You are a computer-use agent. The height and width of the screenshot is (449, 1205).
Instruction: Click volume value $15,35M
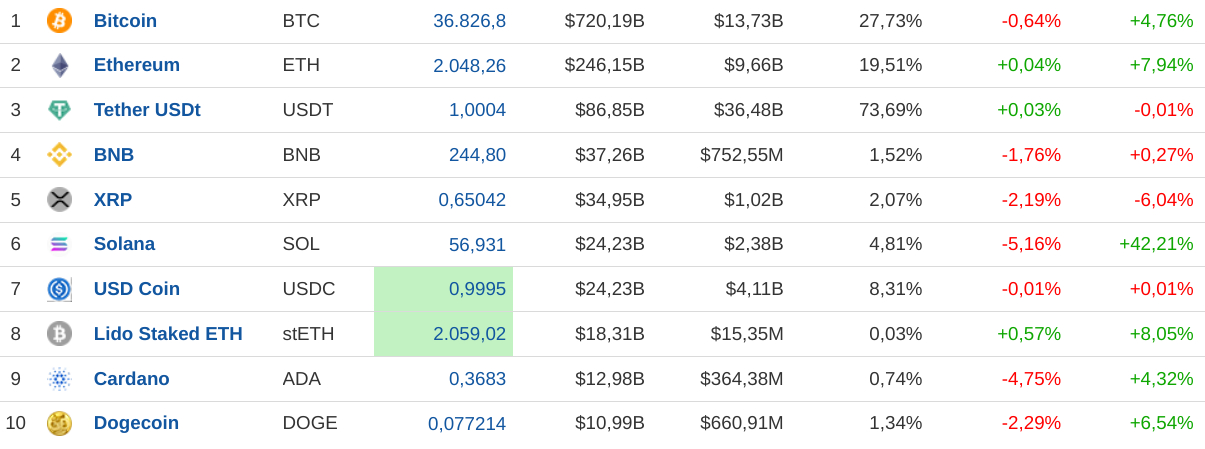tap(747, 334)
